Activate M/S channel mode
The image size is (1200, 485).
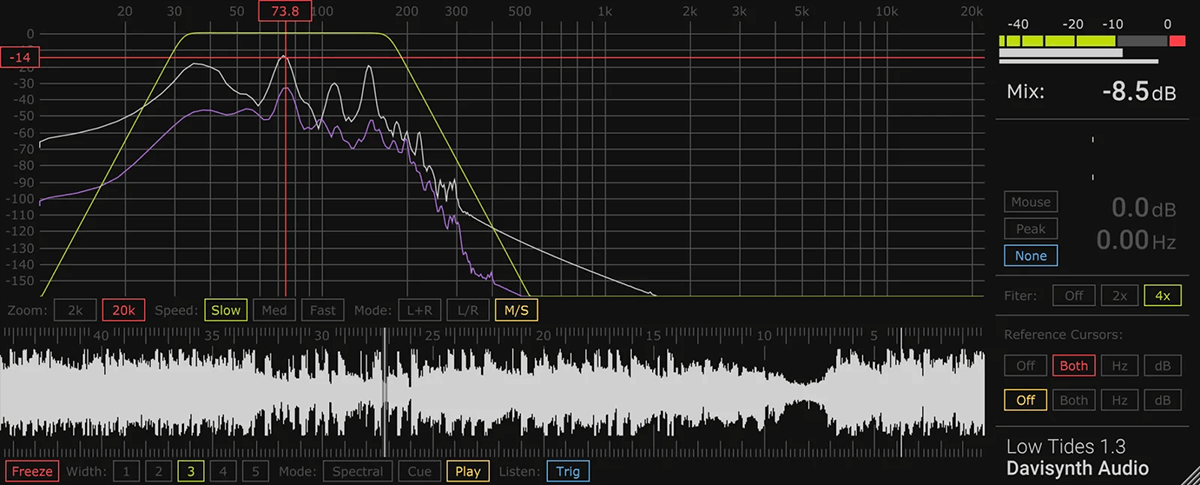click(x=516, y=310)
